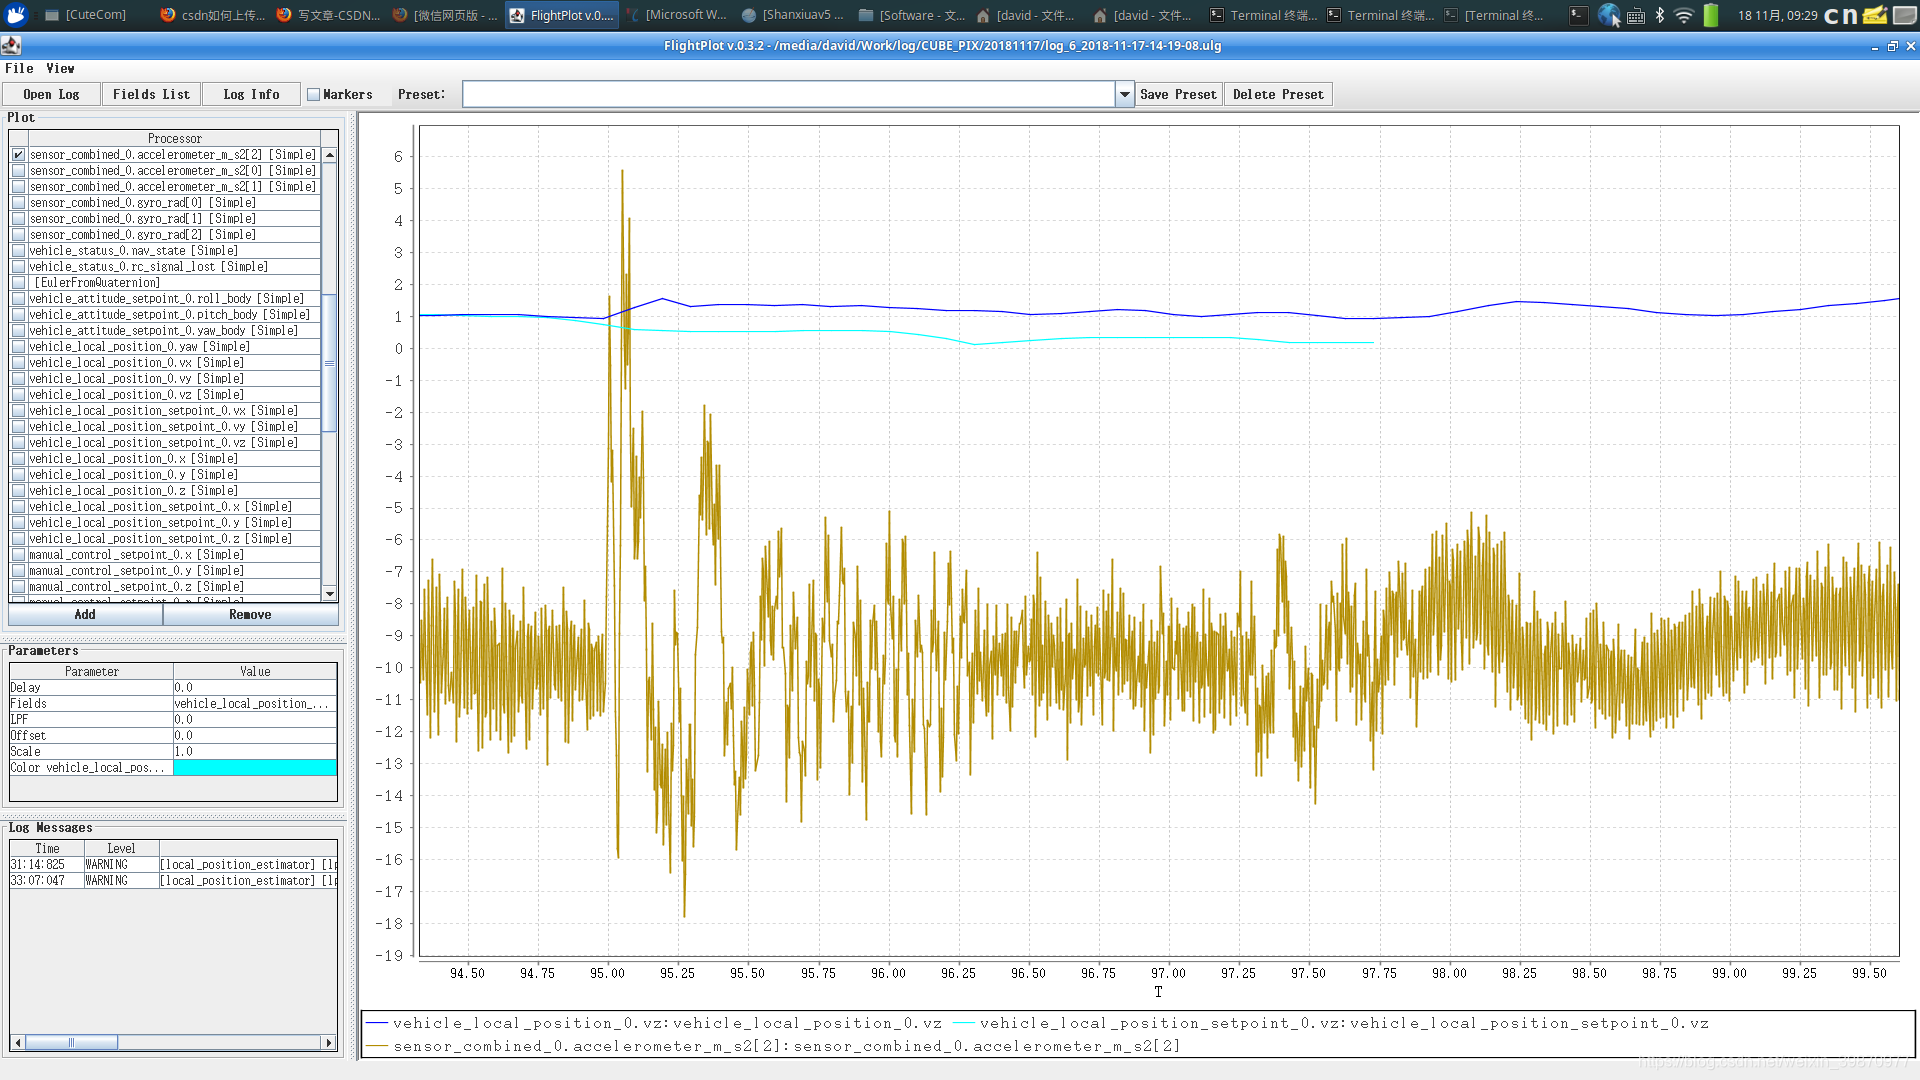1920x1080 pixels.
Task: Select the Offset parameter value cell
Action: click(x=255, y=736)
